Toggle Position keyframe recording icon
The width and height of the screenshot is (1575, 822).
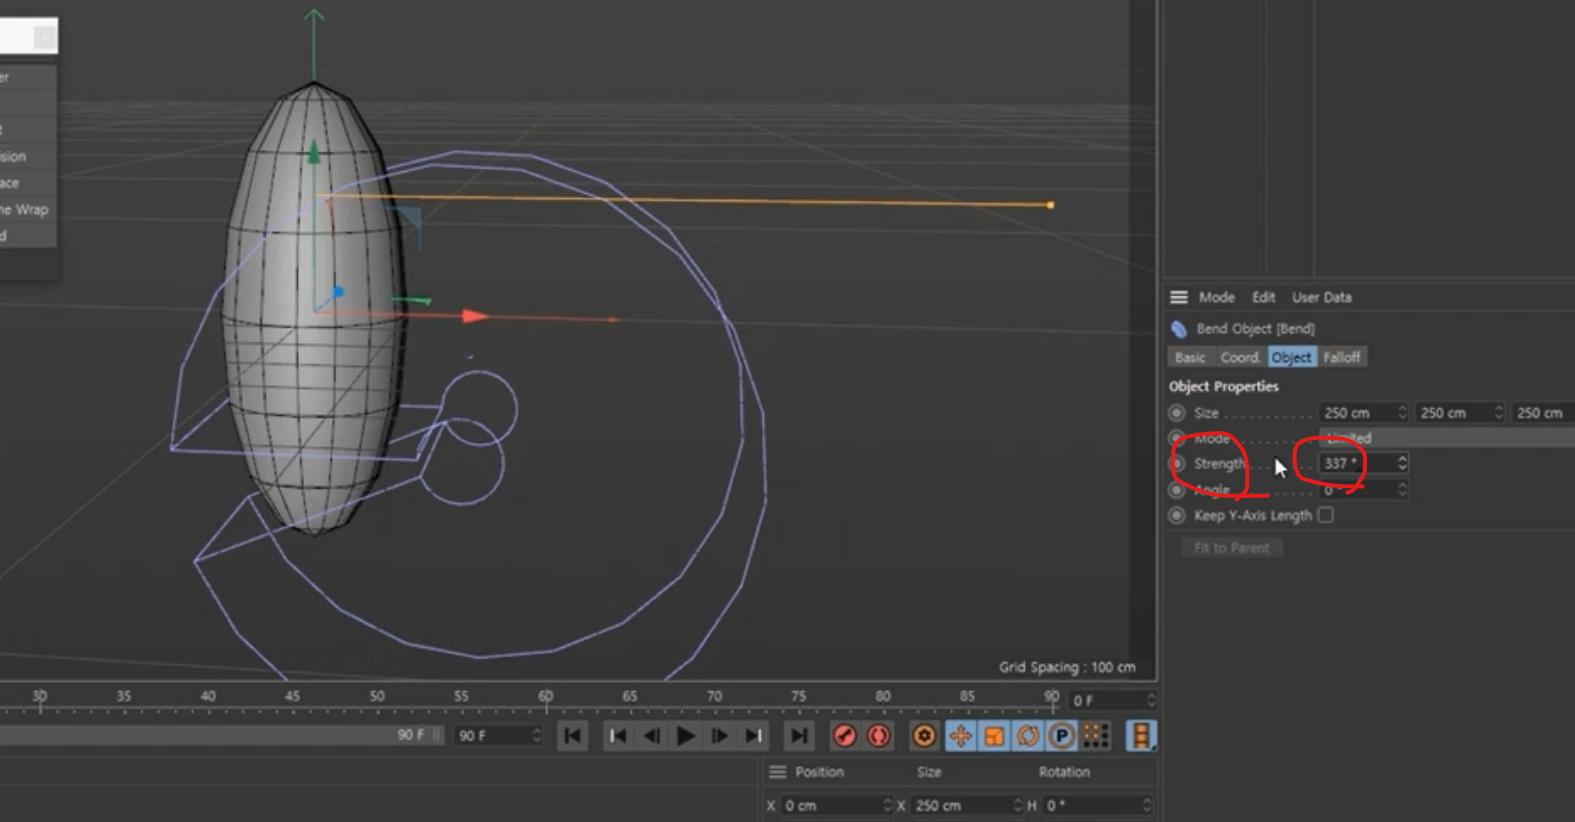960,736
